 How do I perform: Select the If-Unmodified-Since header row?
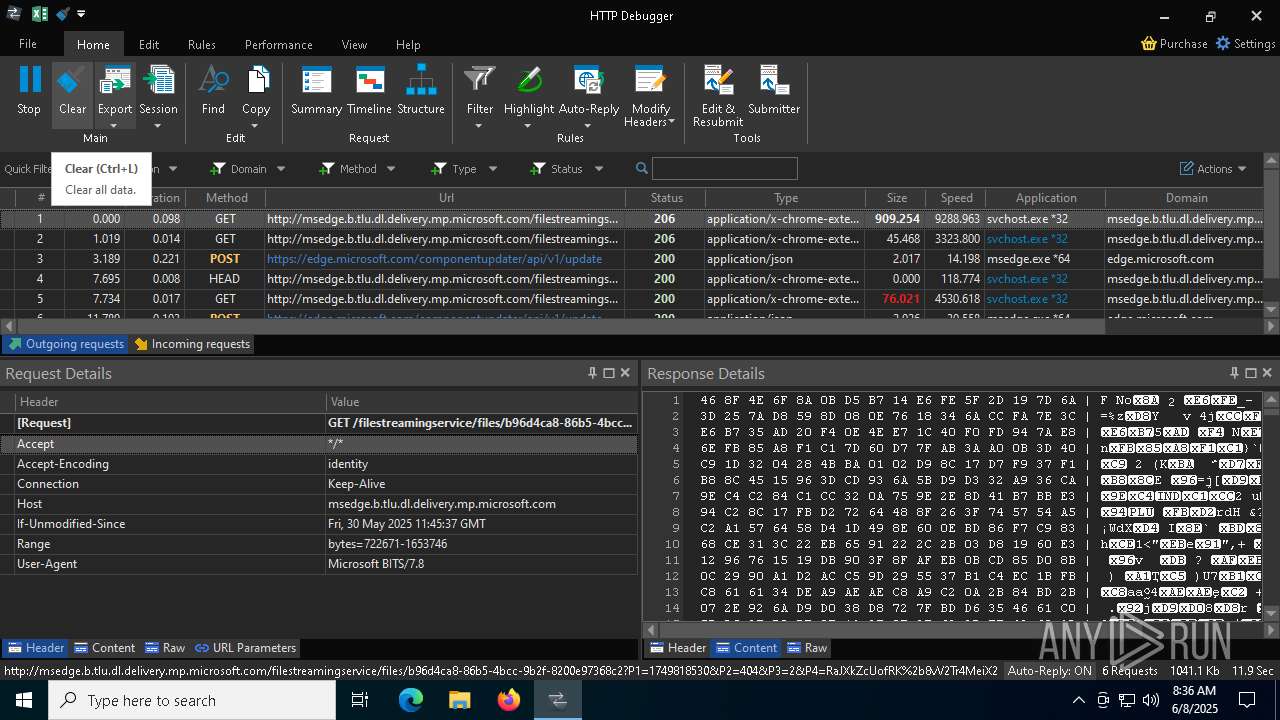319,524
